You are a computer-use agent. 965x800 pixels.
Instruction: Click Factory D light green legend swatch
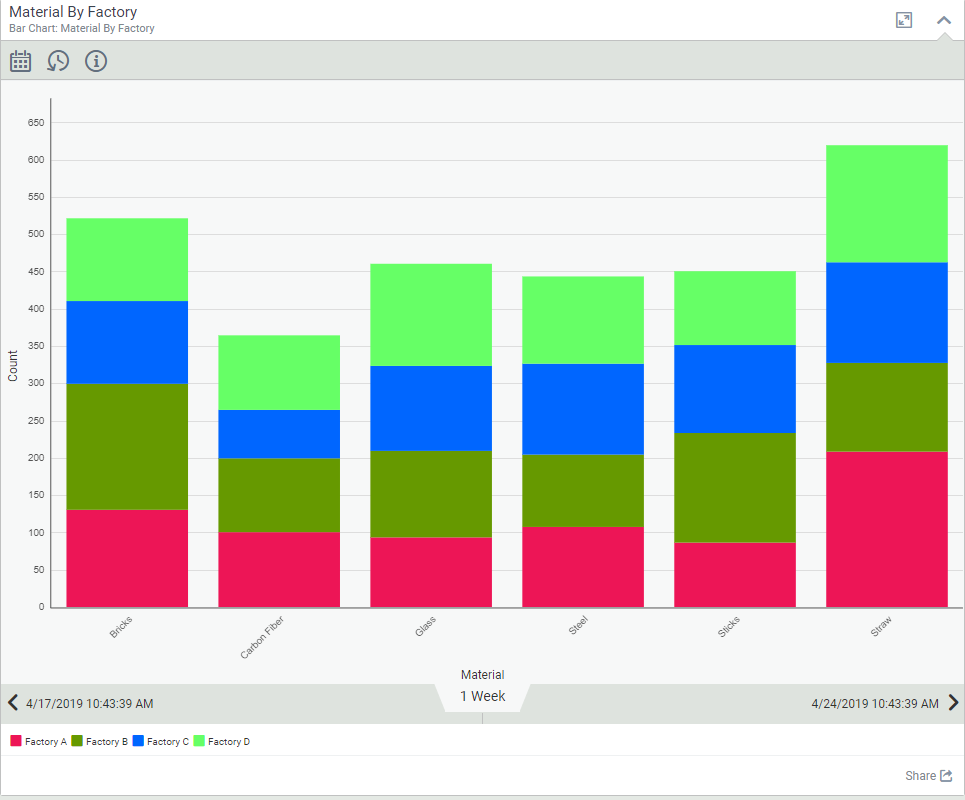199,742
